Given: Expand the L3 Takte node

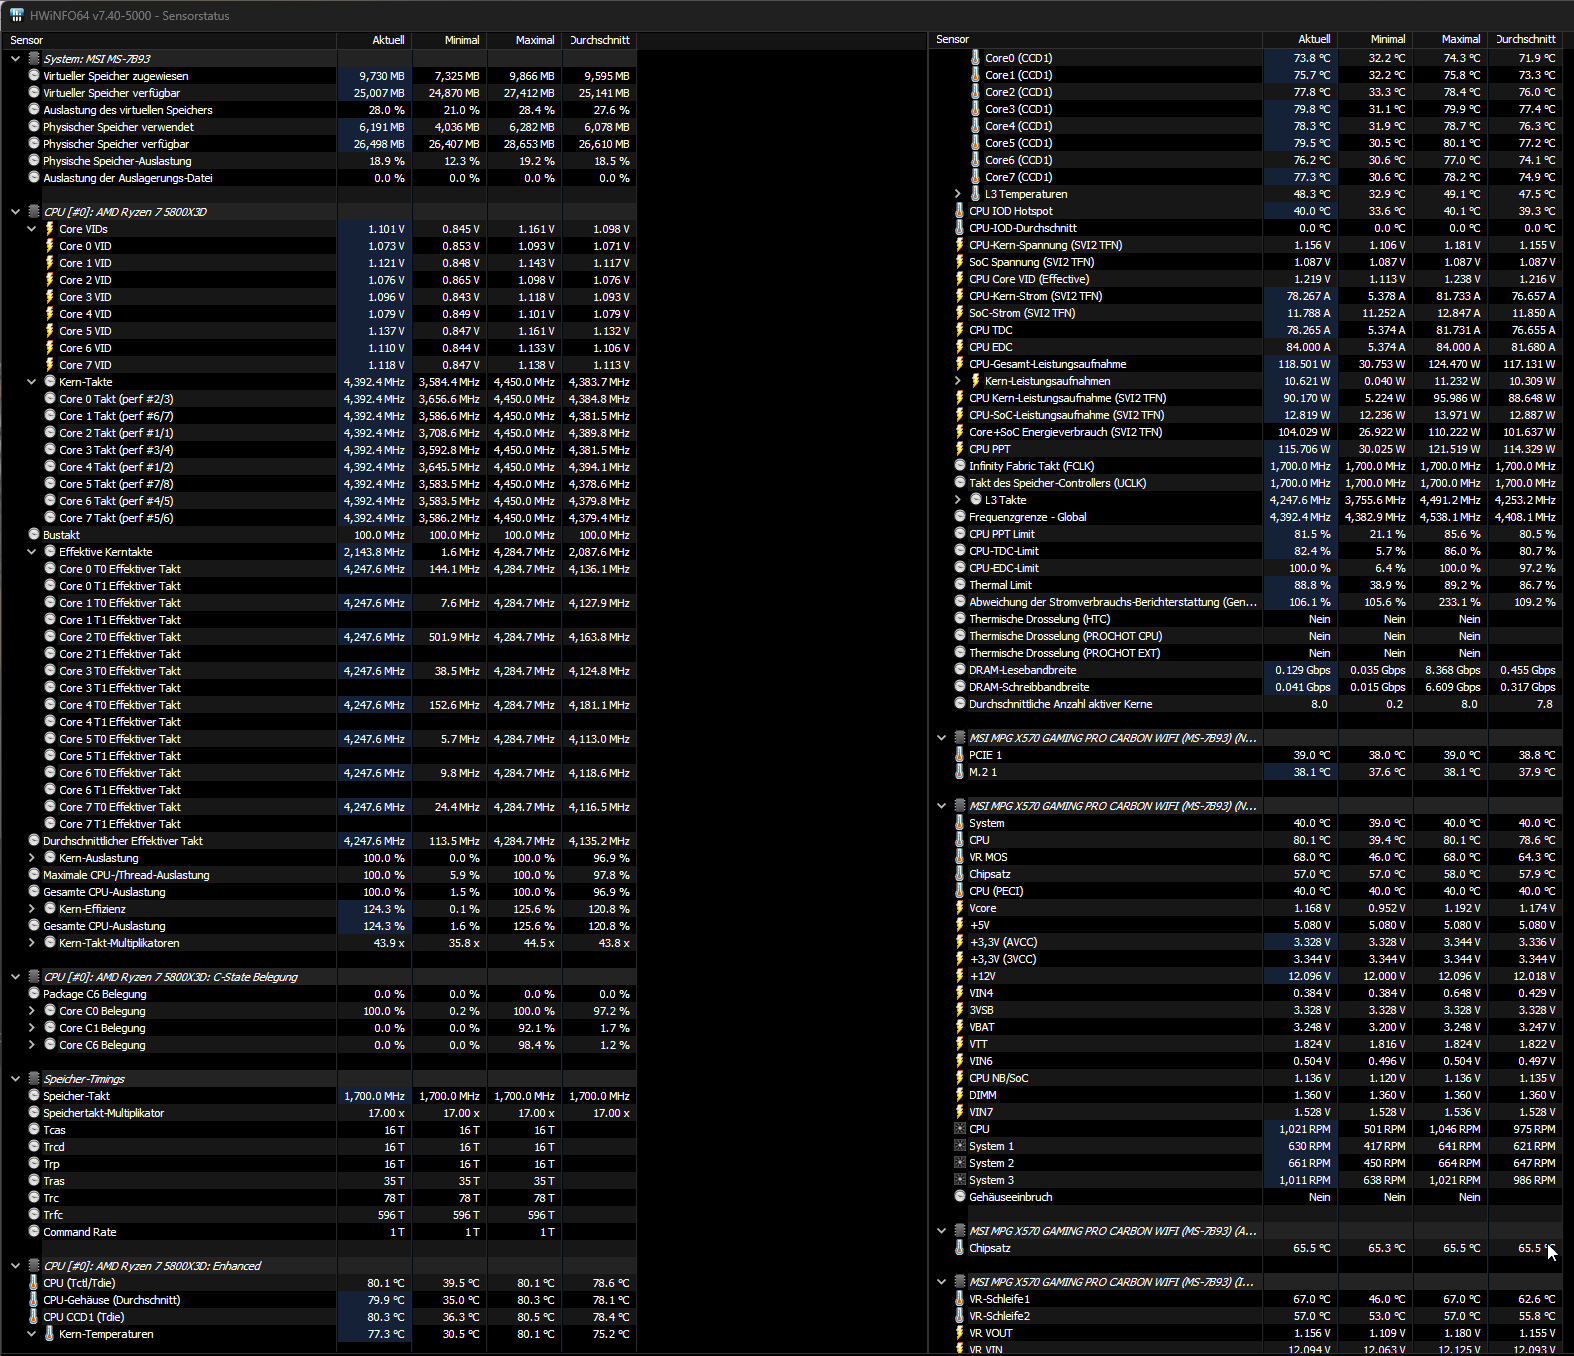Looking at the screenshot, I should pyautogui.click(x=957, y=500).
